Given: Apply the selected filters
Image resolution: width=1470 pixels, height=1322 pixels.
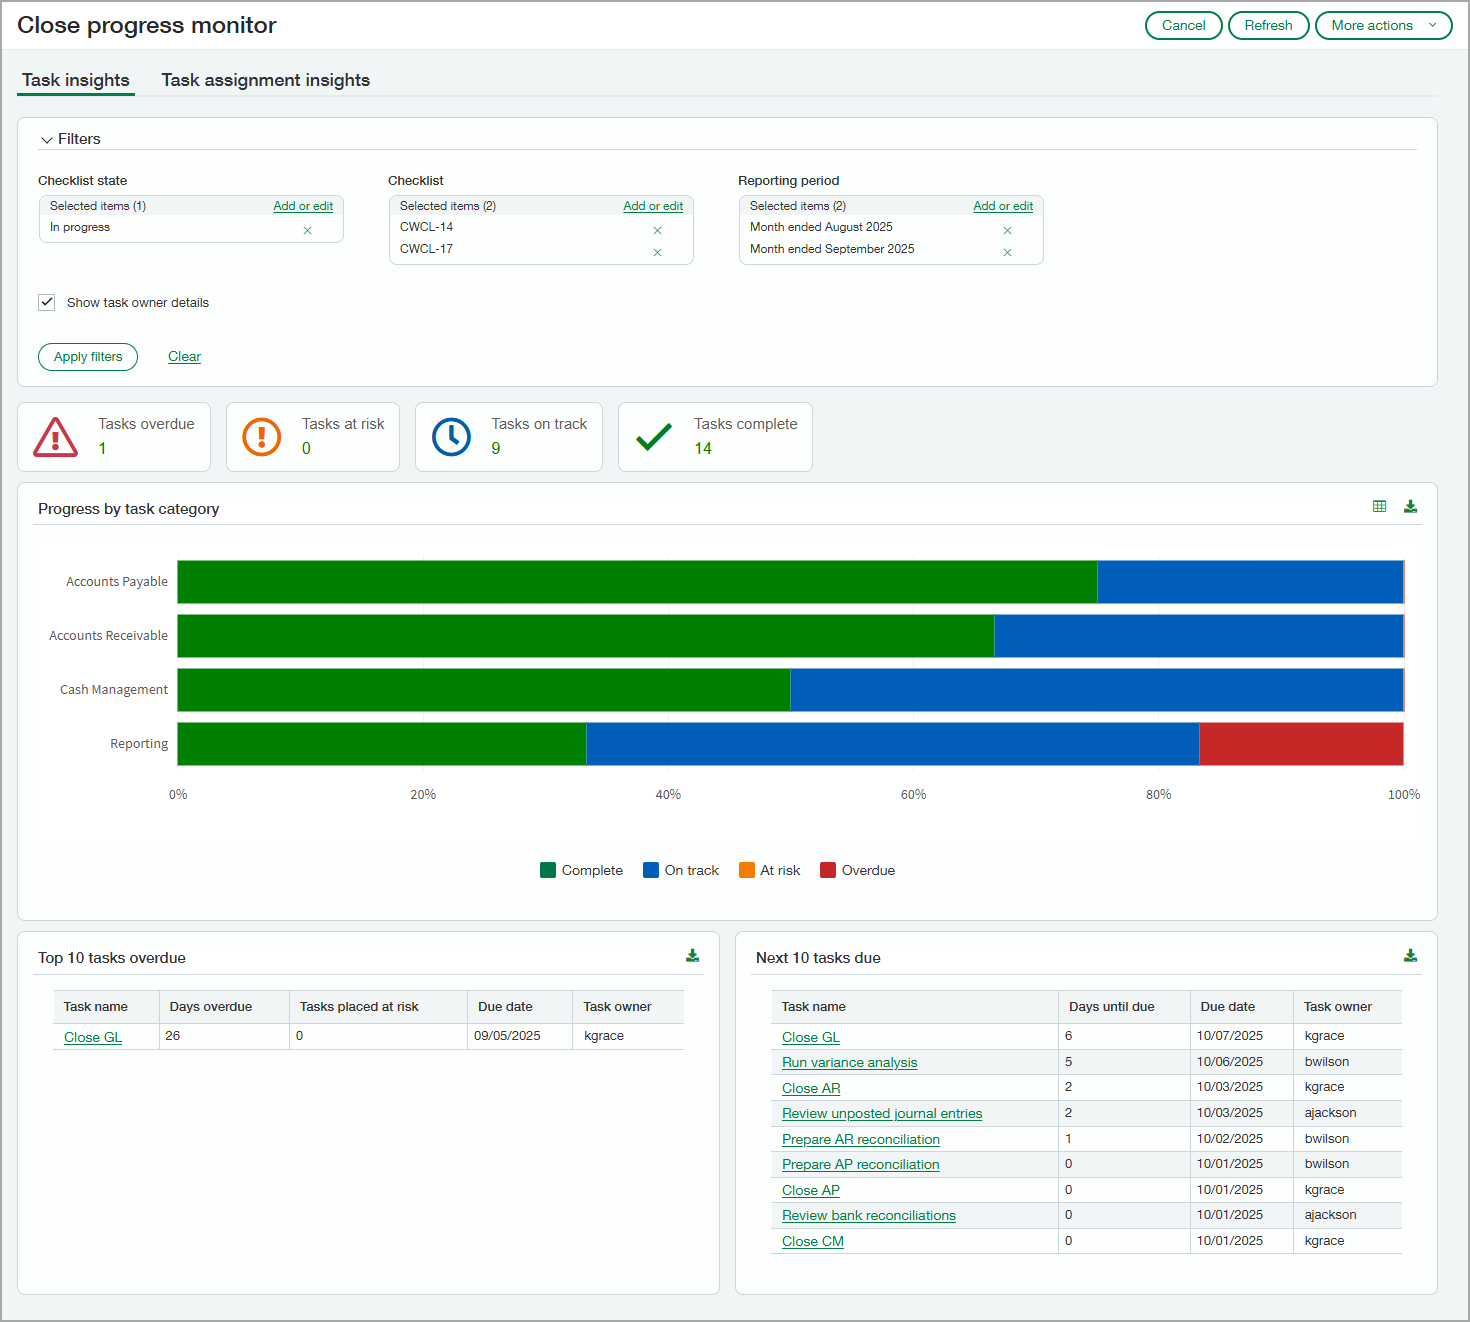Looking at the screenshot, I should click(87, 357).
